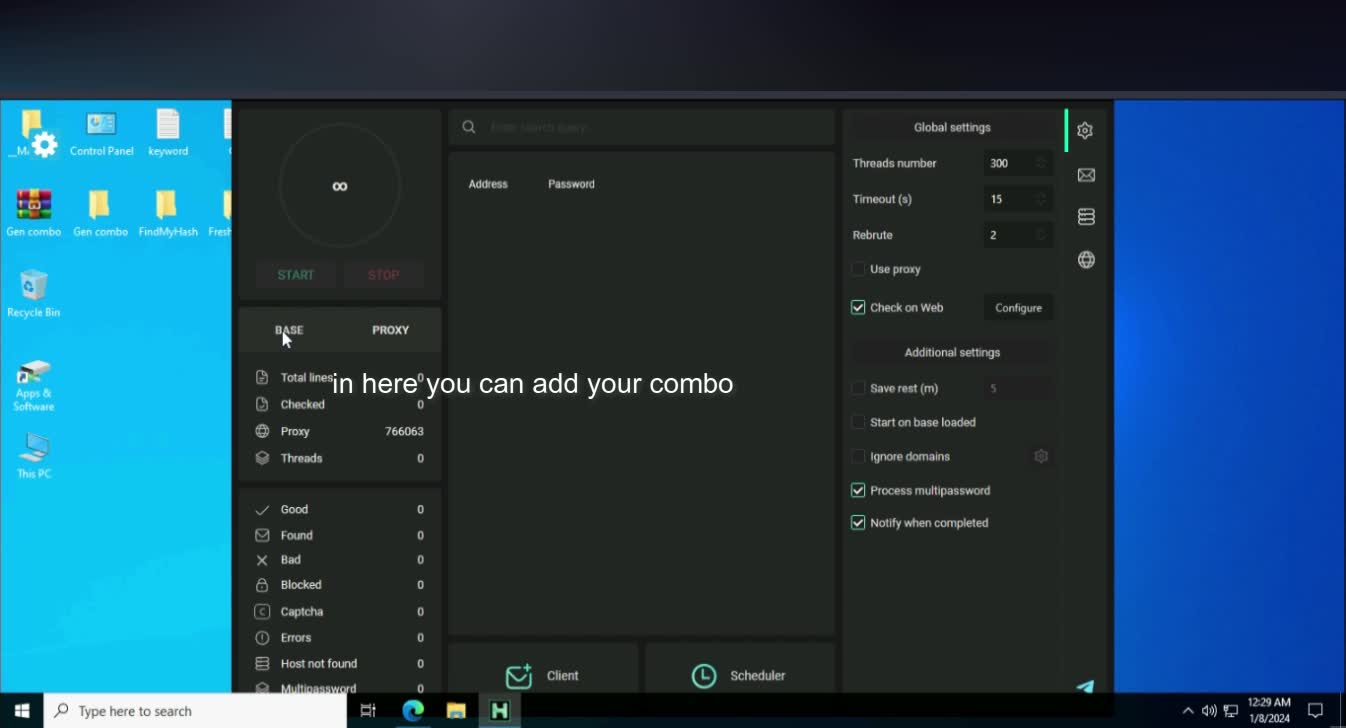Click the Windows taskbar search box
The height and width of the screenshot is (728, 1346).
coord(195,711)
